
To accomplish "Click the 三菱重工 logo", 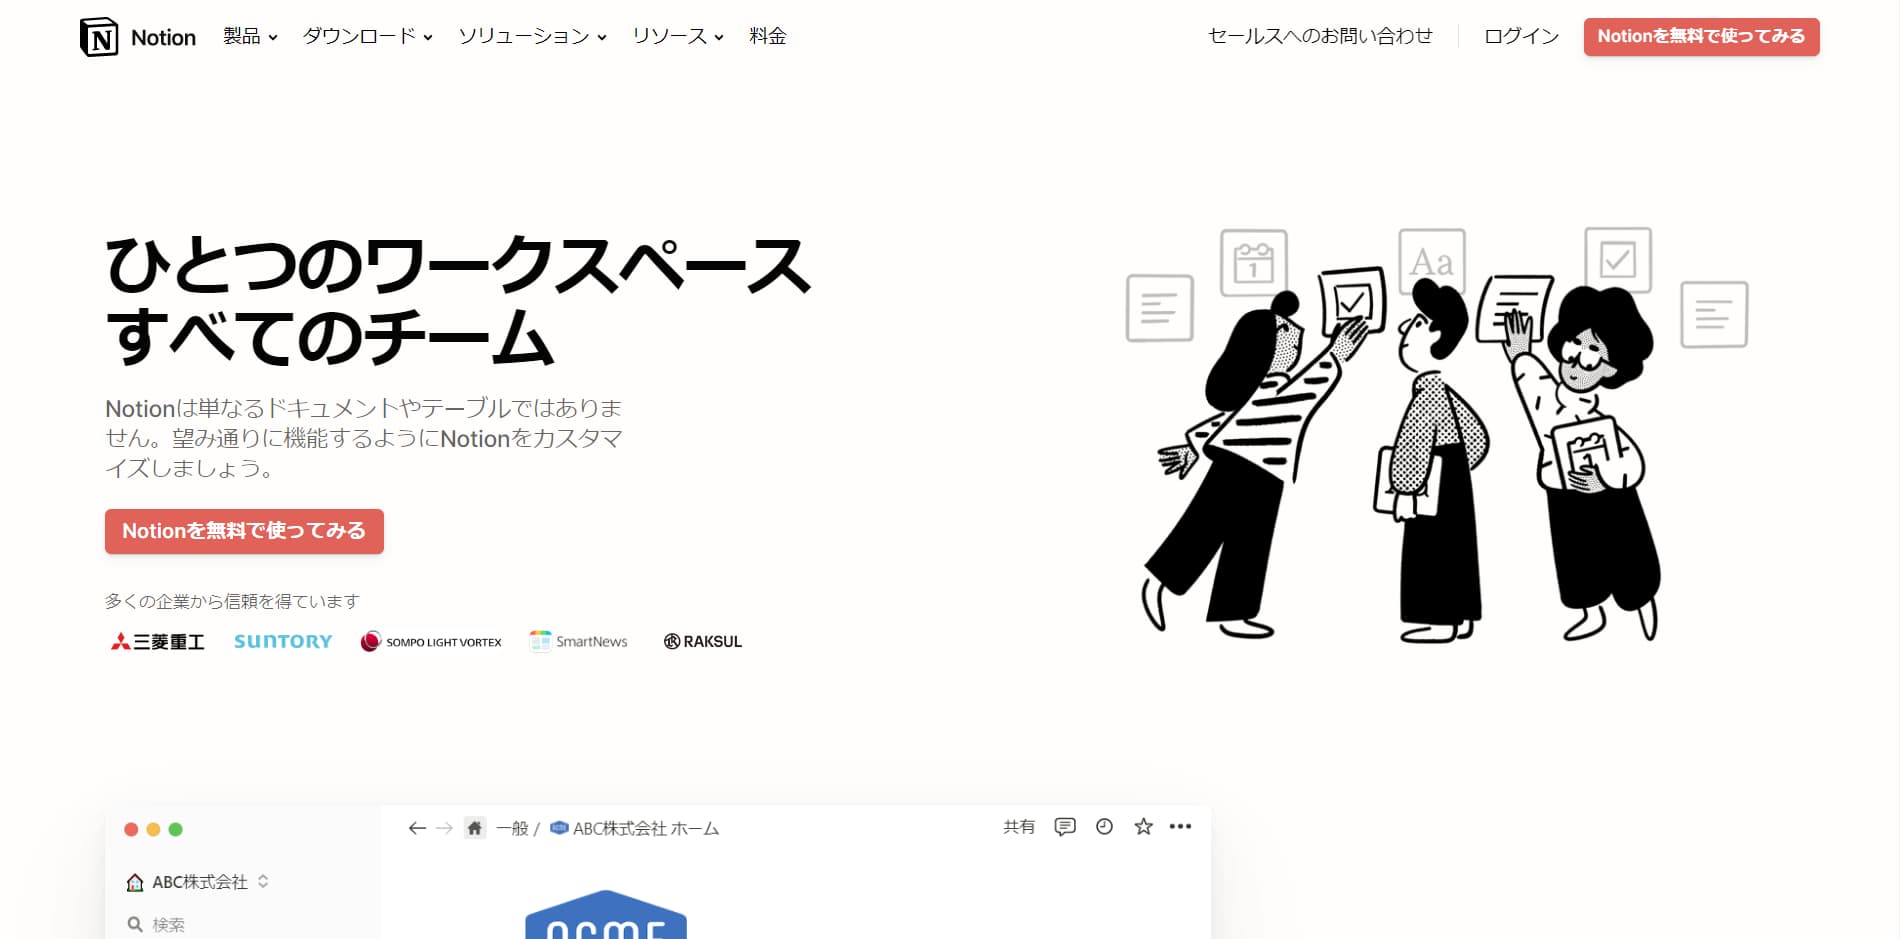I will [x=158, y=642].
